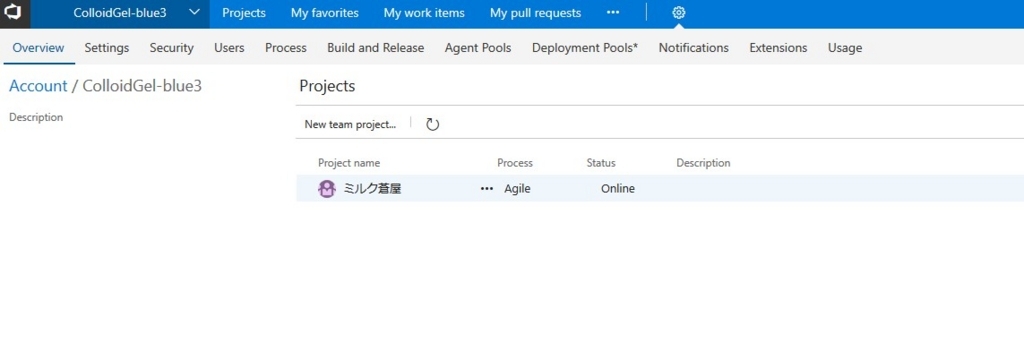The image size is (1024, 360).
Task: Go to Projects in top navigation
Action: click(x=244, y=13)
